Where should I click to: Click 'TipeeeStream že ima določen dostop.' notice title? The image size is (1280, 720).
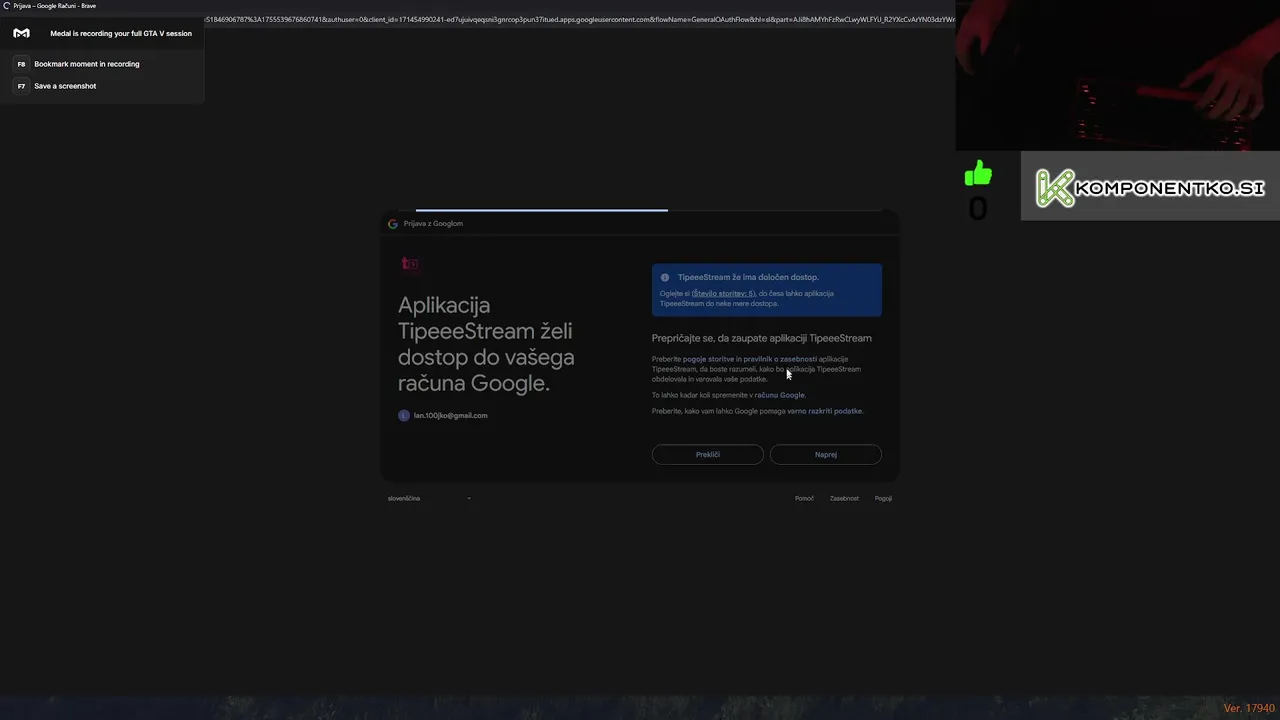748,277
